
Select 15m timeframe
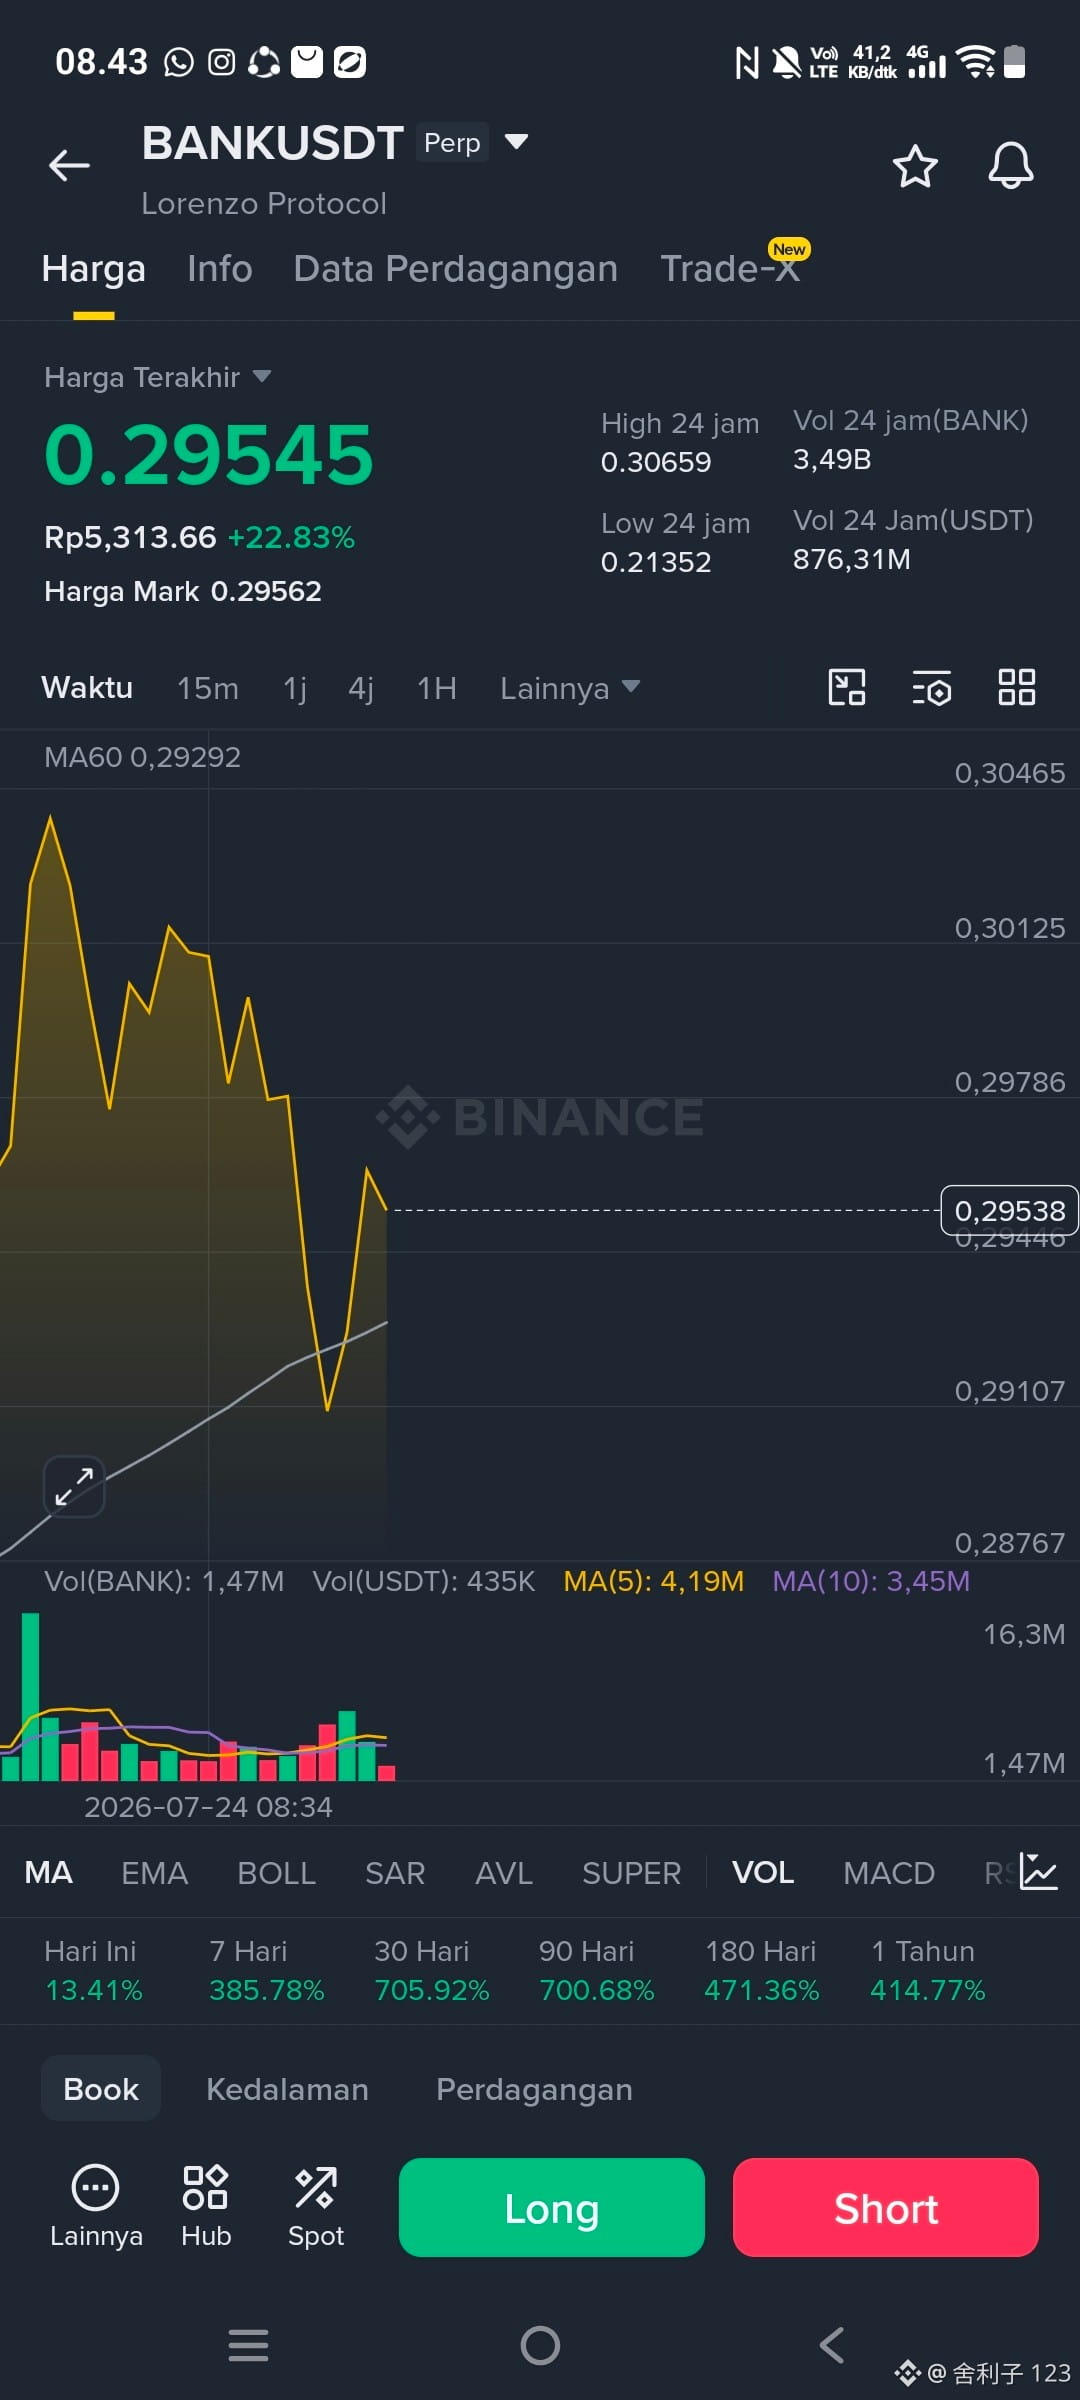click(x=208, y=688)
